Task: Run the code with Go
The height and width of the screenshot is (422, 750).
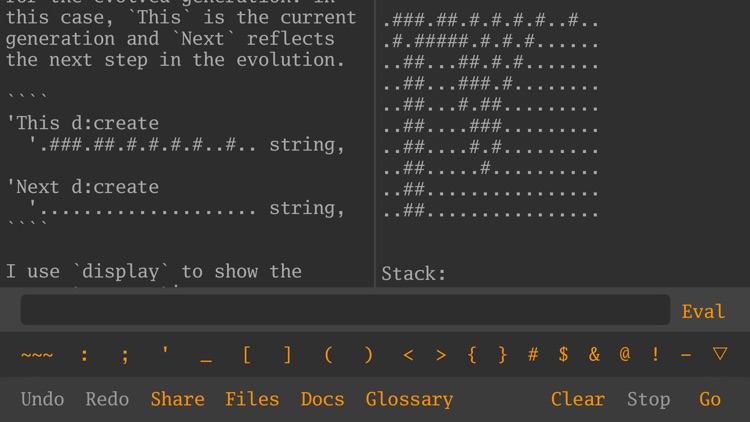Action: point(710,399)
